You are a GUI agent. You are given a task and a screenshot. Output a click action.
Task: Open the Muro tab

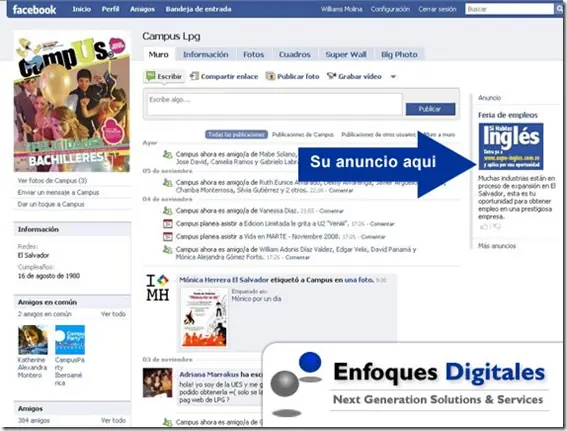(159, 54)
